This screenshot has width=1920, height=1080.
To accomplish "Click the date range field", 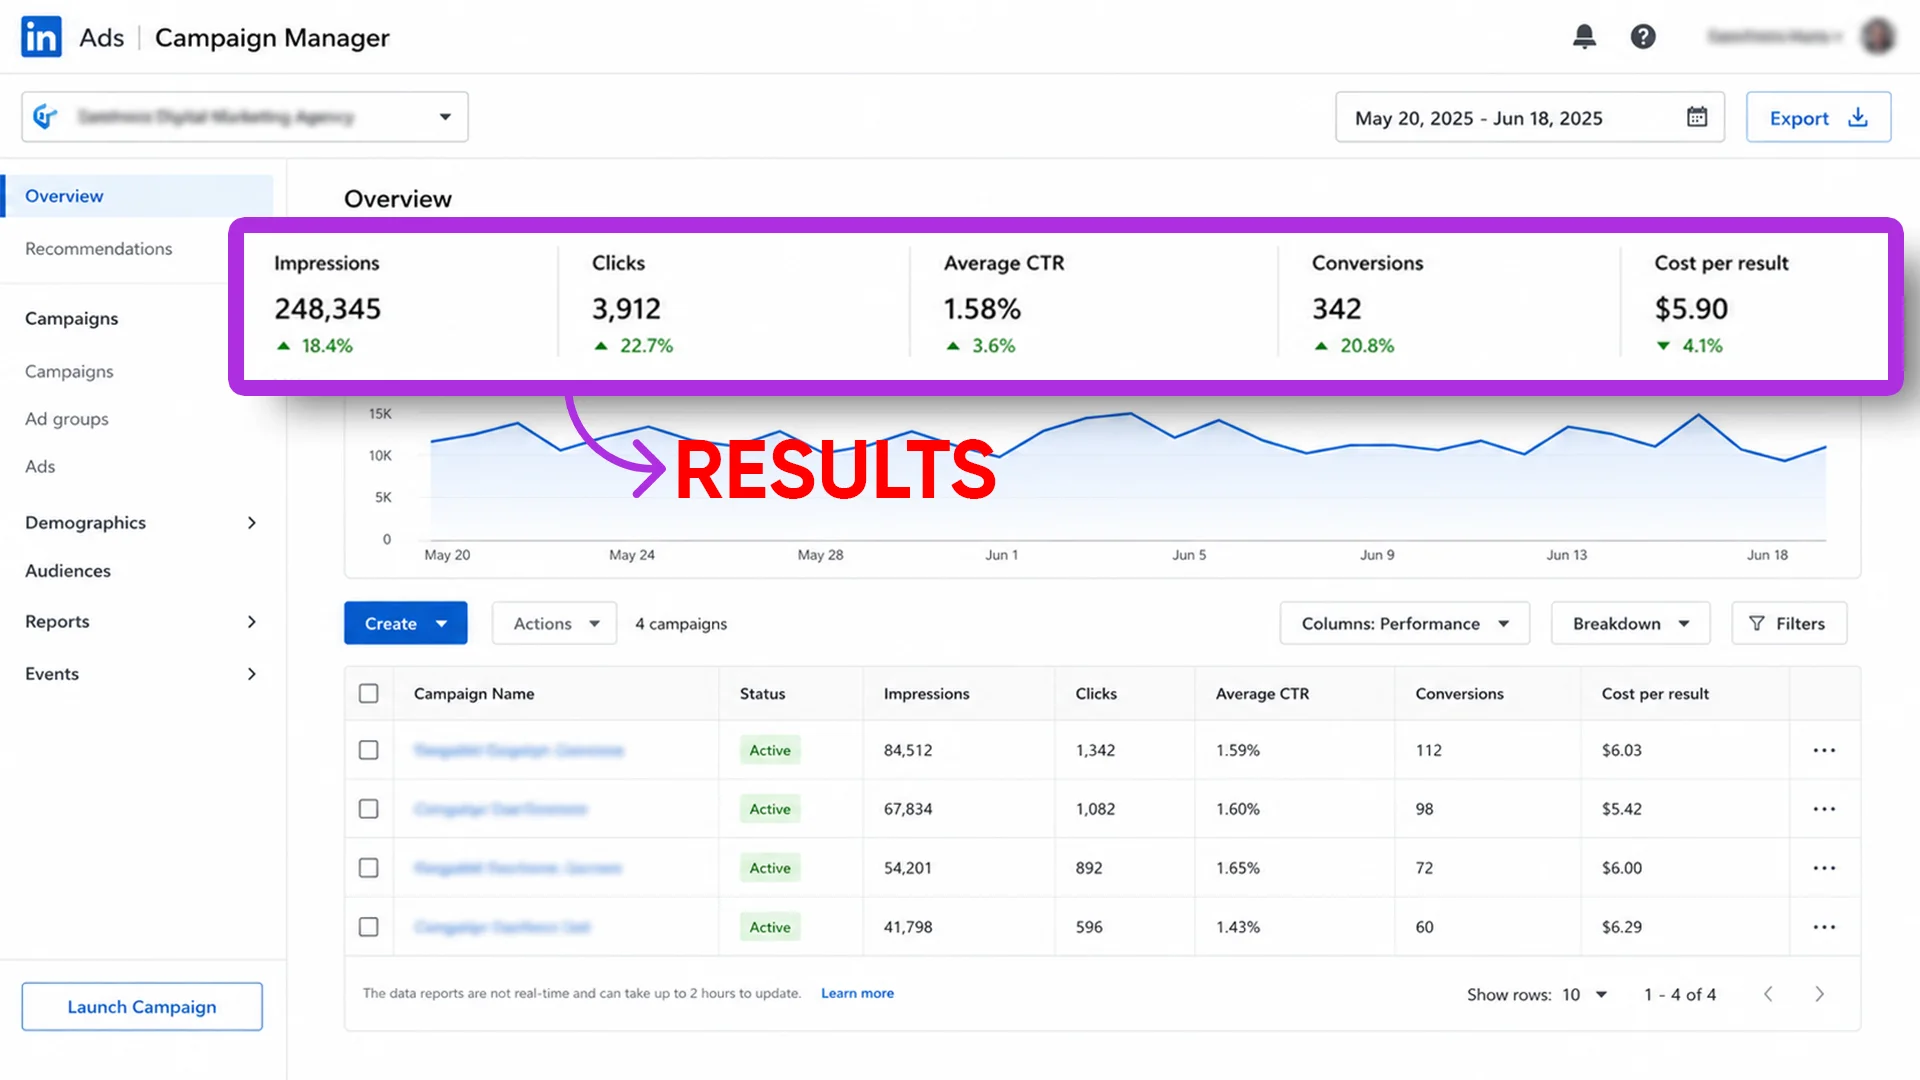I will (x=1530, y=117).
